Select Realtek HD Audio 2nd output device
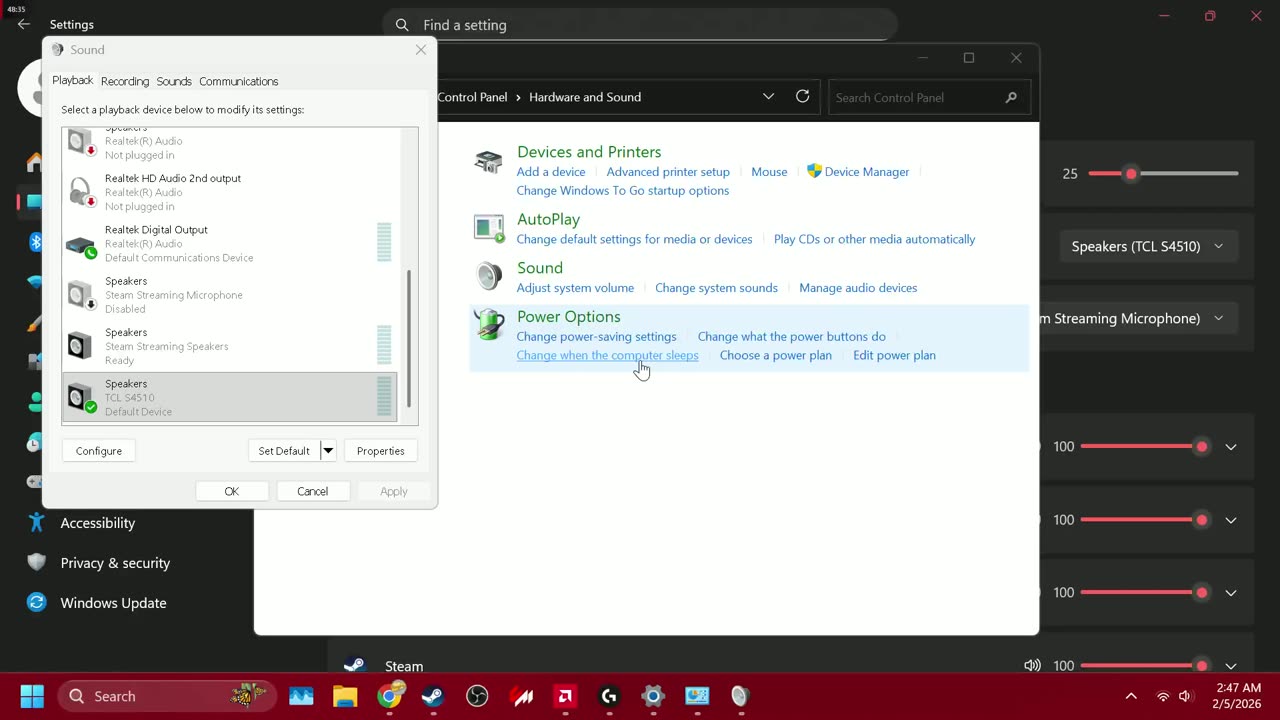This screenshot has height=720, width=1280. [230, 192]
